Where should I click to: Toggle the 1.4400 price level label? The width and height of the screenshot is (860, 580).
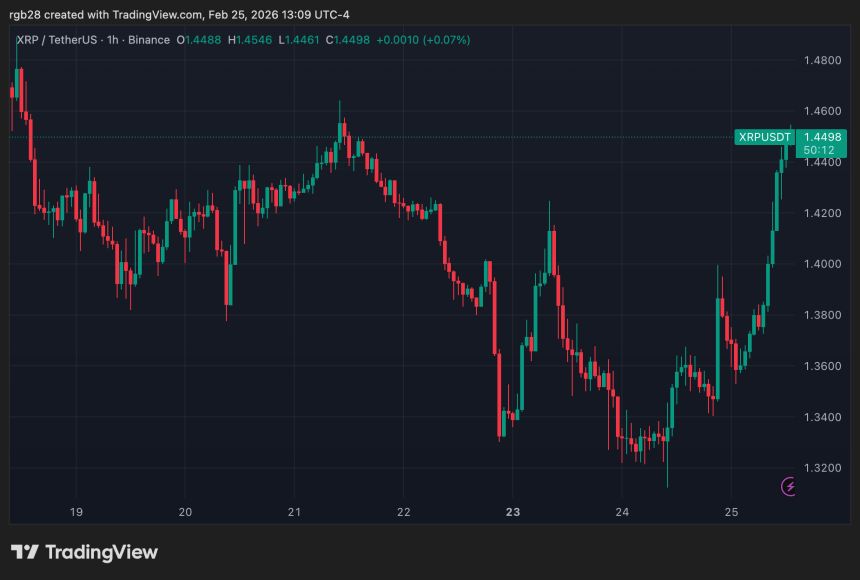[x=824, y=161]
